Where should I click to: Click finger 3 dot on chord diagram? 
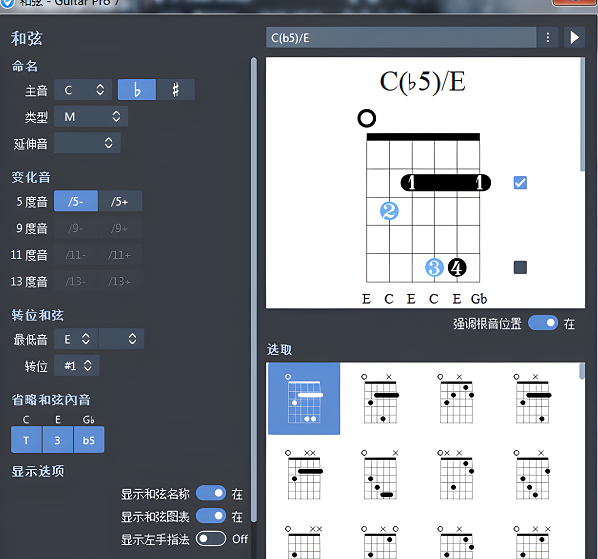point(434,267)
